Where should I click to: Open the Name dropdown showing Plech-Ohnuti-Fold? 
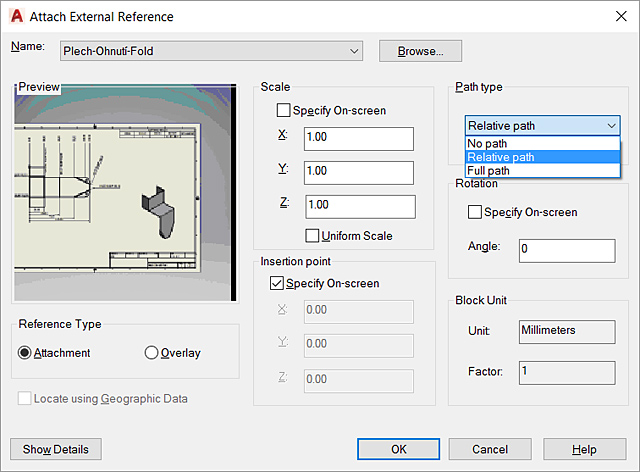click(x=211, y=51)
